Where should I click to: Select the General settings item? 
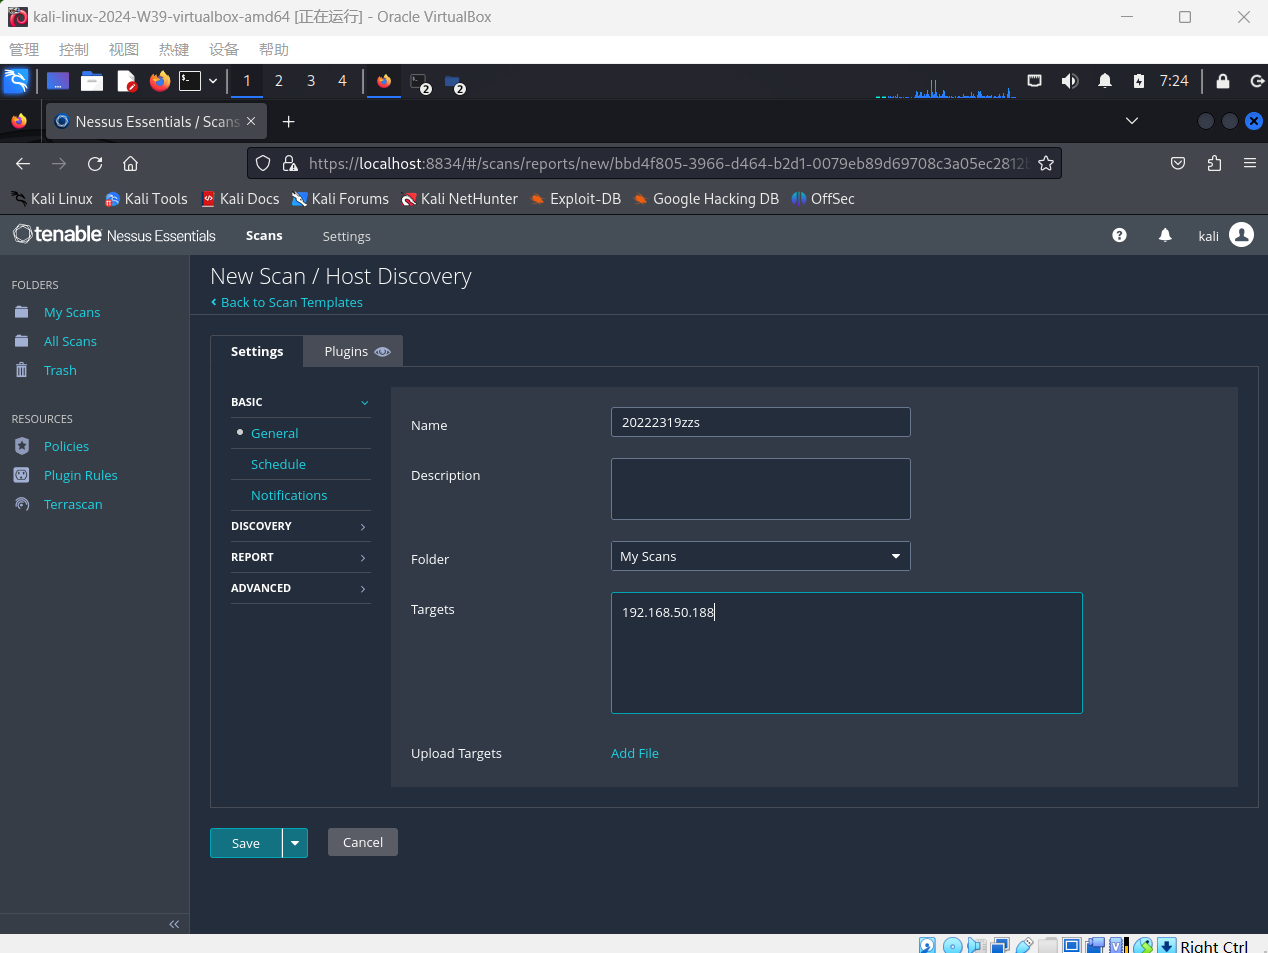click(274, 433)
